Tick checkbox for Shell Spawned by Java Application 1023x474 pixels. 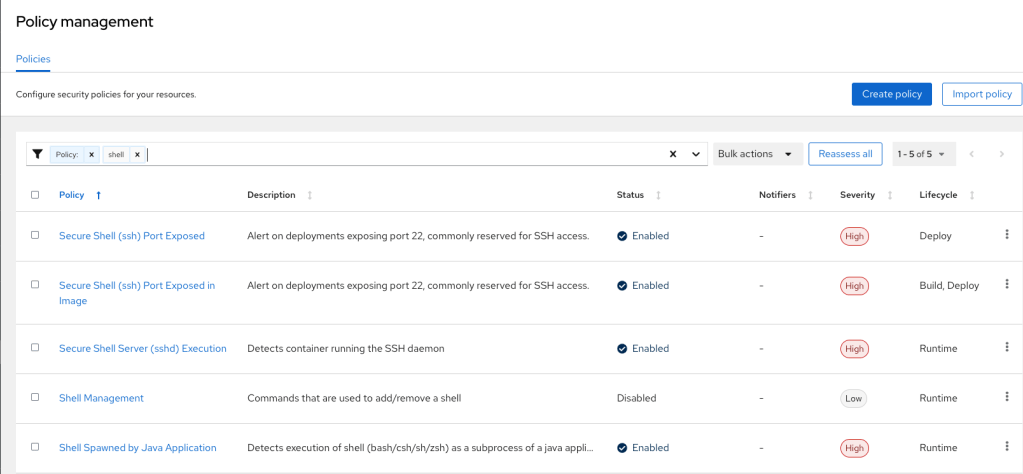click(x=35, y=447)
